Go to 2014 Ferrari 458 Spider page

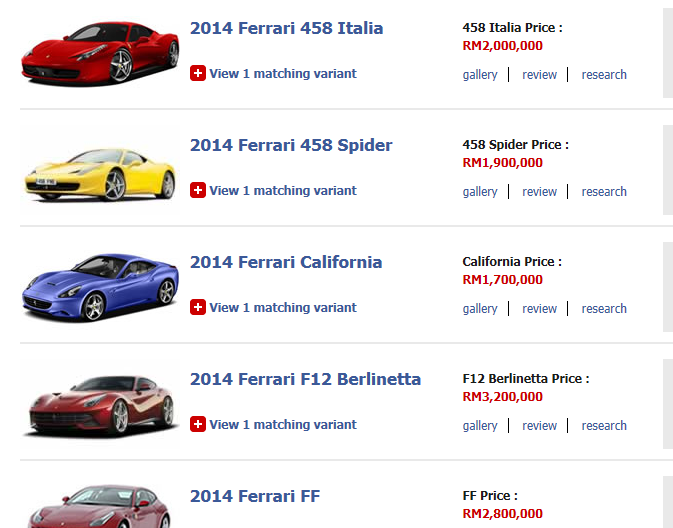pos(291,145)
